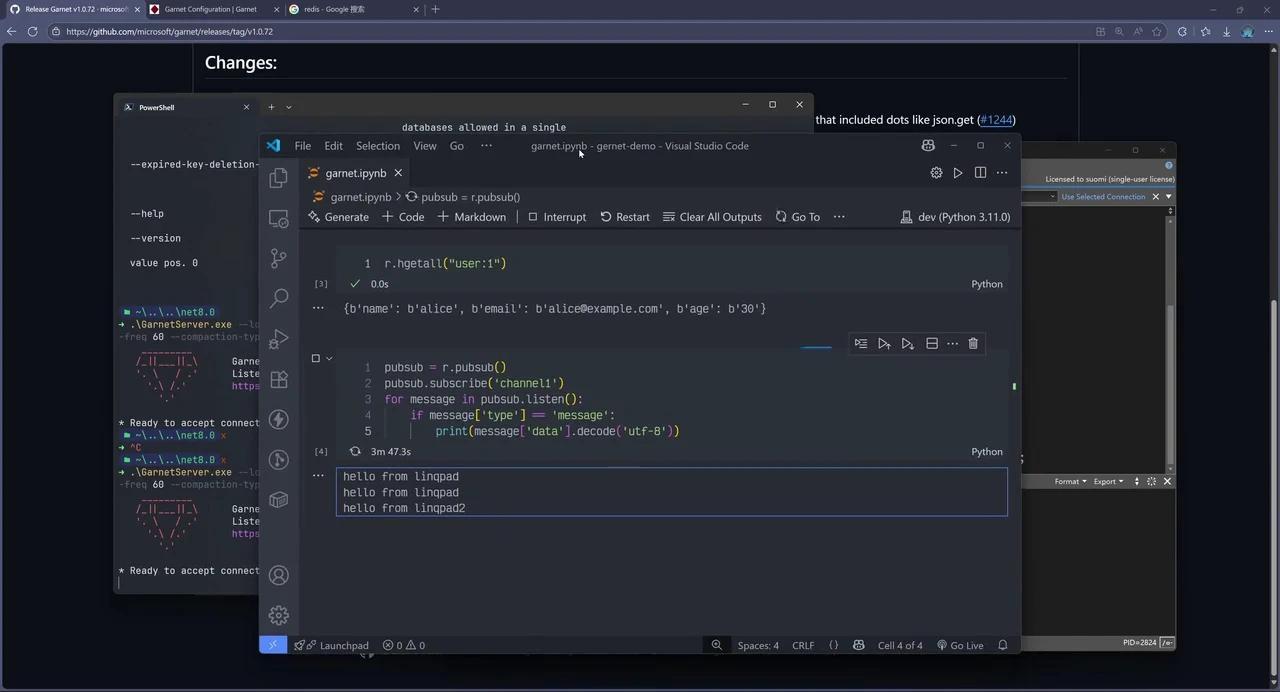Image resolution: width=1280 pixels, height=692 pixels.
Task: Open the Extensions view in VS Code
Action: coord(279,379)
